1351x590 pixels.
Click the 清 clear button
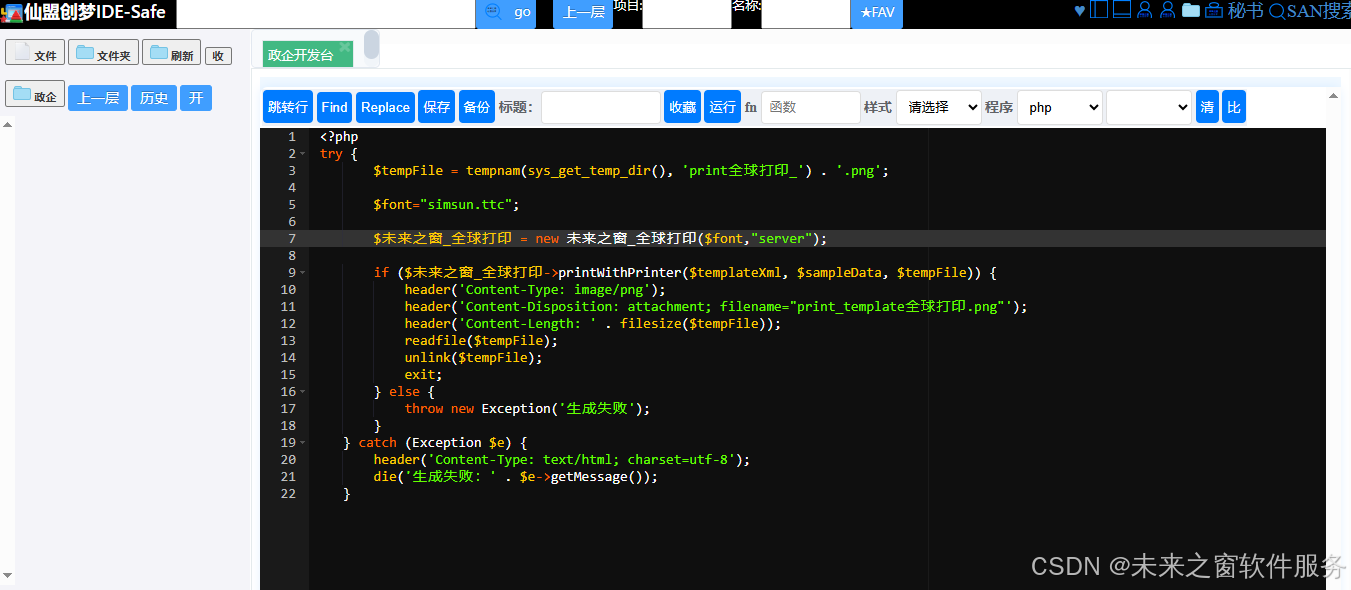1208,107
